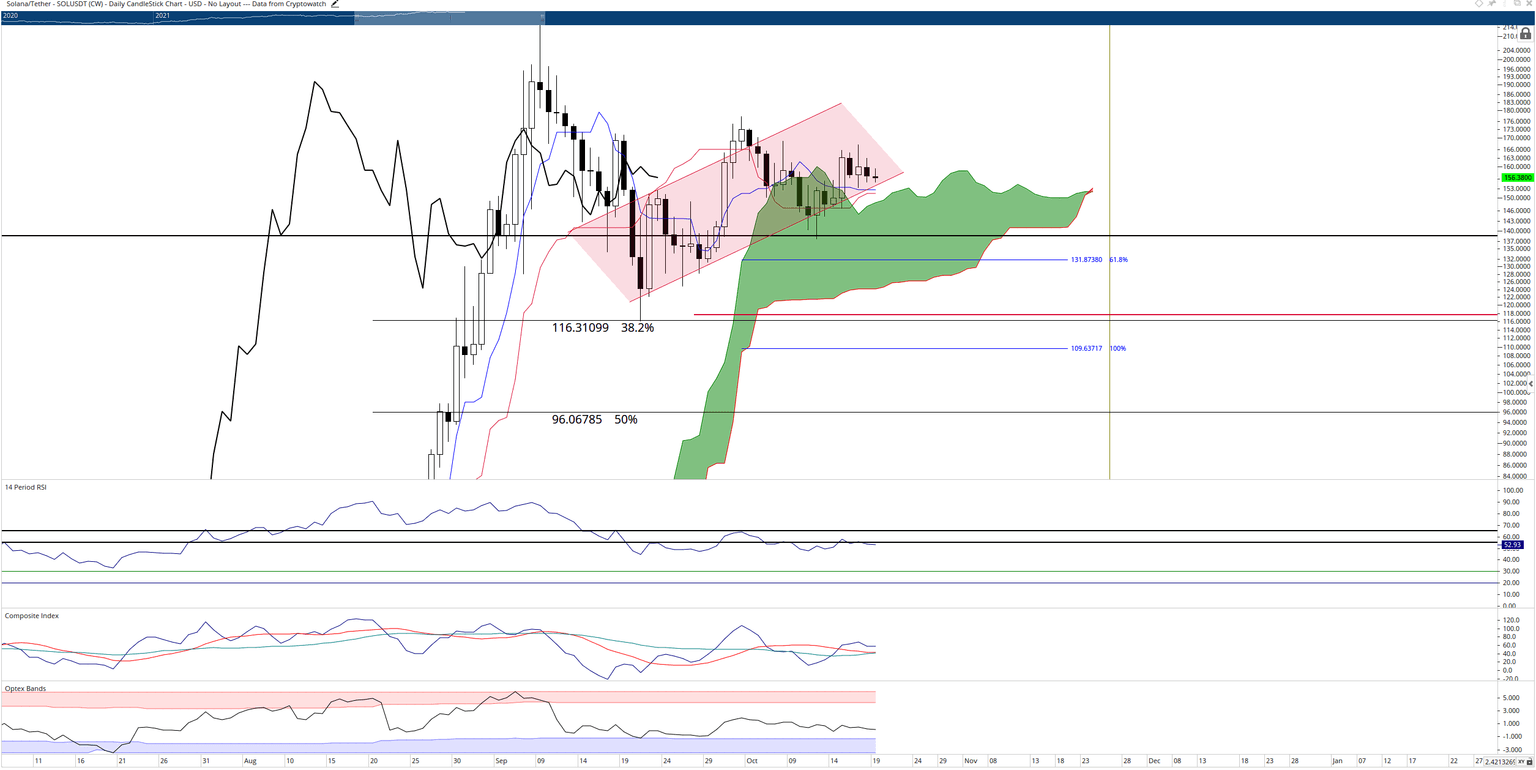The image size is (1536, 770).
Task: Click the Dec label on the date axis
Action: [1153, 761]
